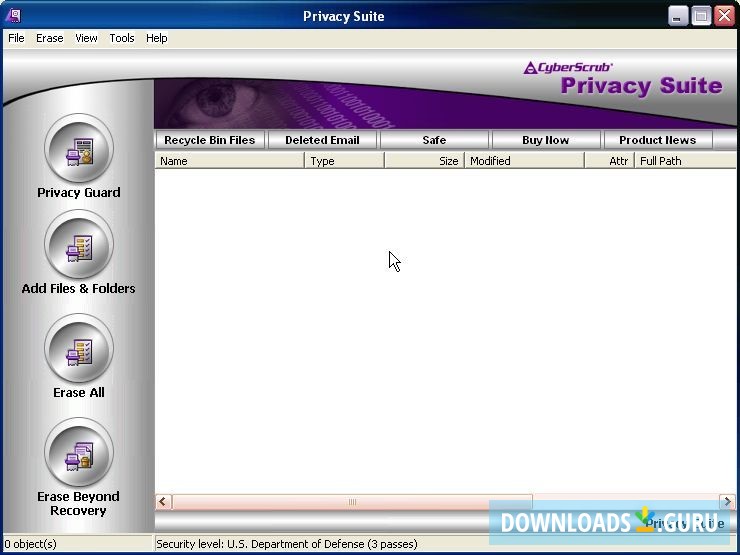Viewport: 740px width, 555px height.
Task: Maximize the Privacy Suite window
Action: tap(701, 16)
